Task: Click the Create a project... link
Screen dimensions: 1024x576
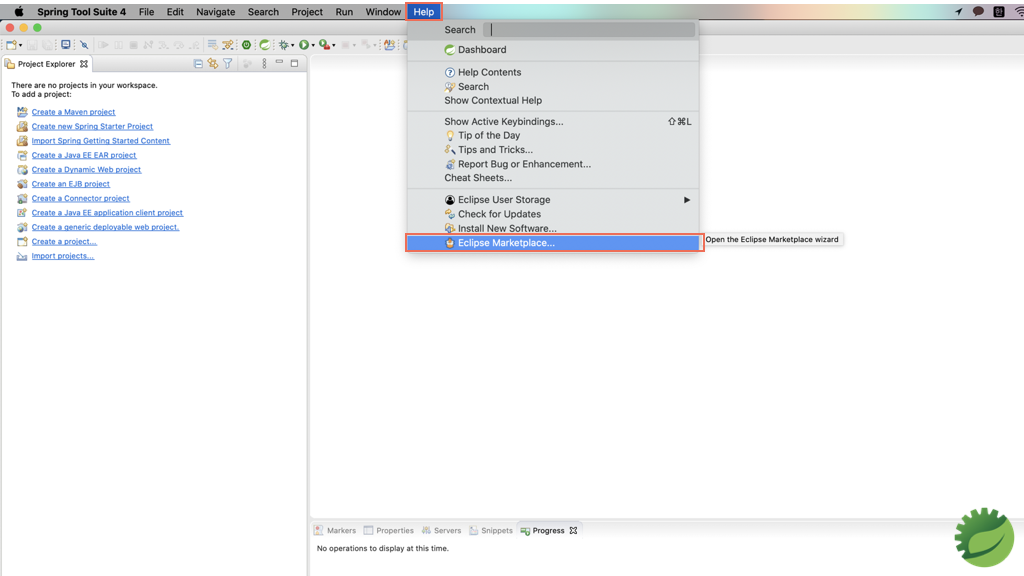Action: (x=64, y=241)
